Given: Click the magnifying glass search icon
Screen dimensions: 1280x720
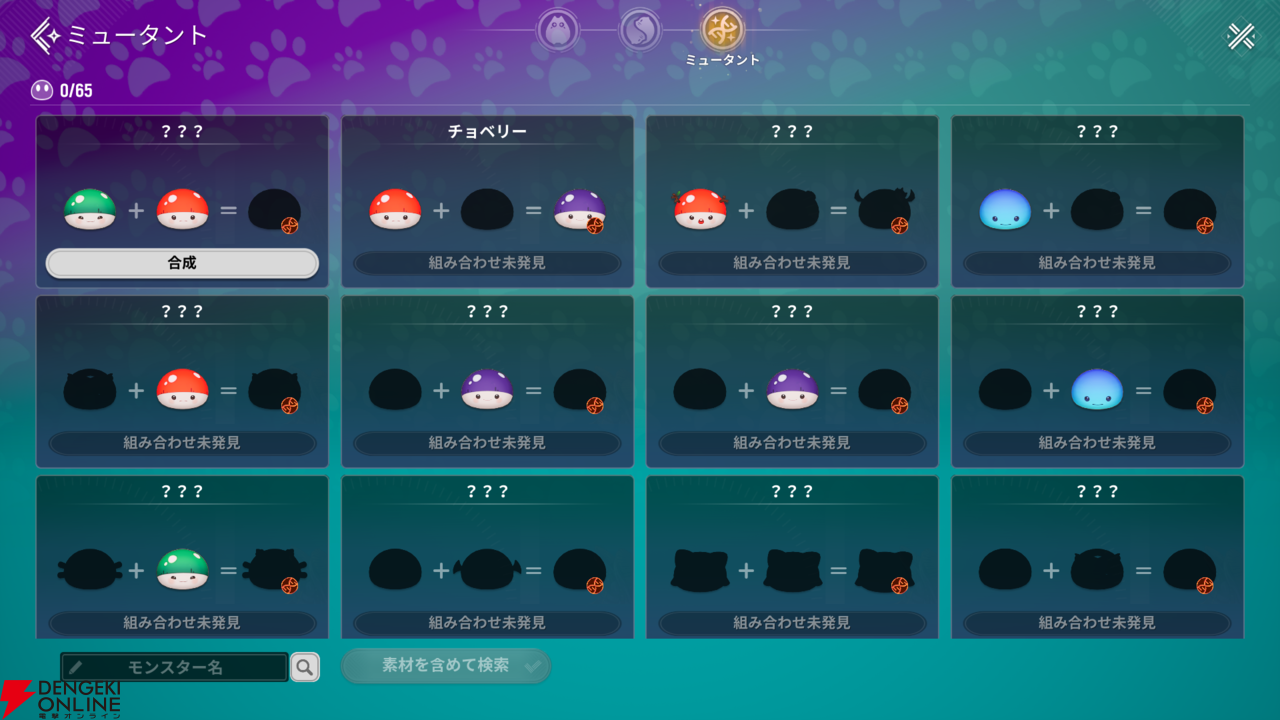Looking at the screenshot, I should (305, 667).
